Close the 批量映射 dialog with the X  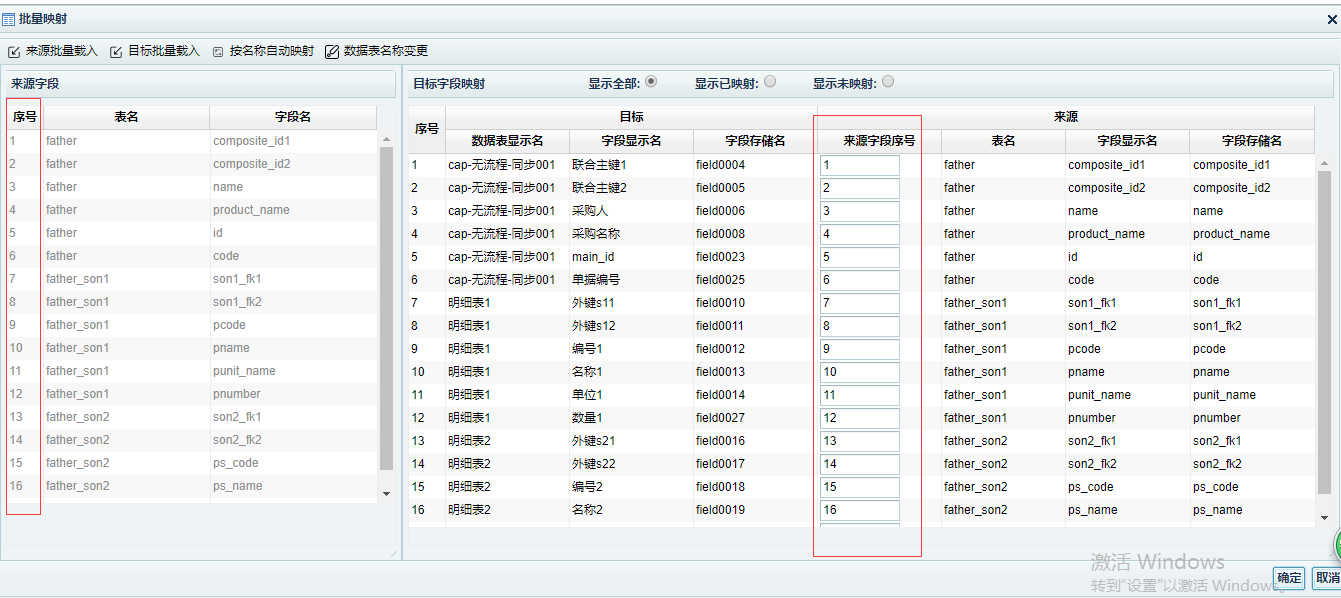coord(1330,19)
